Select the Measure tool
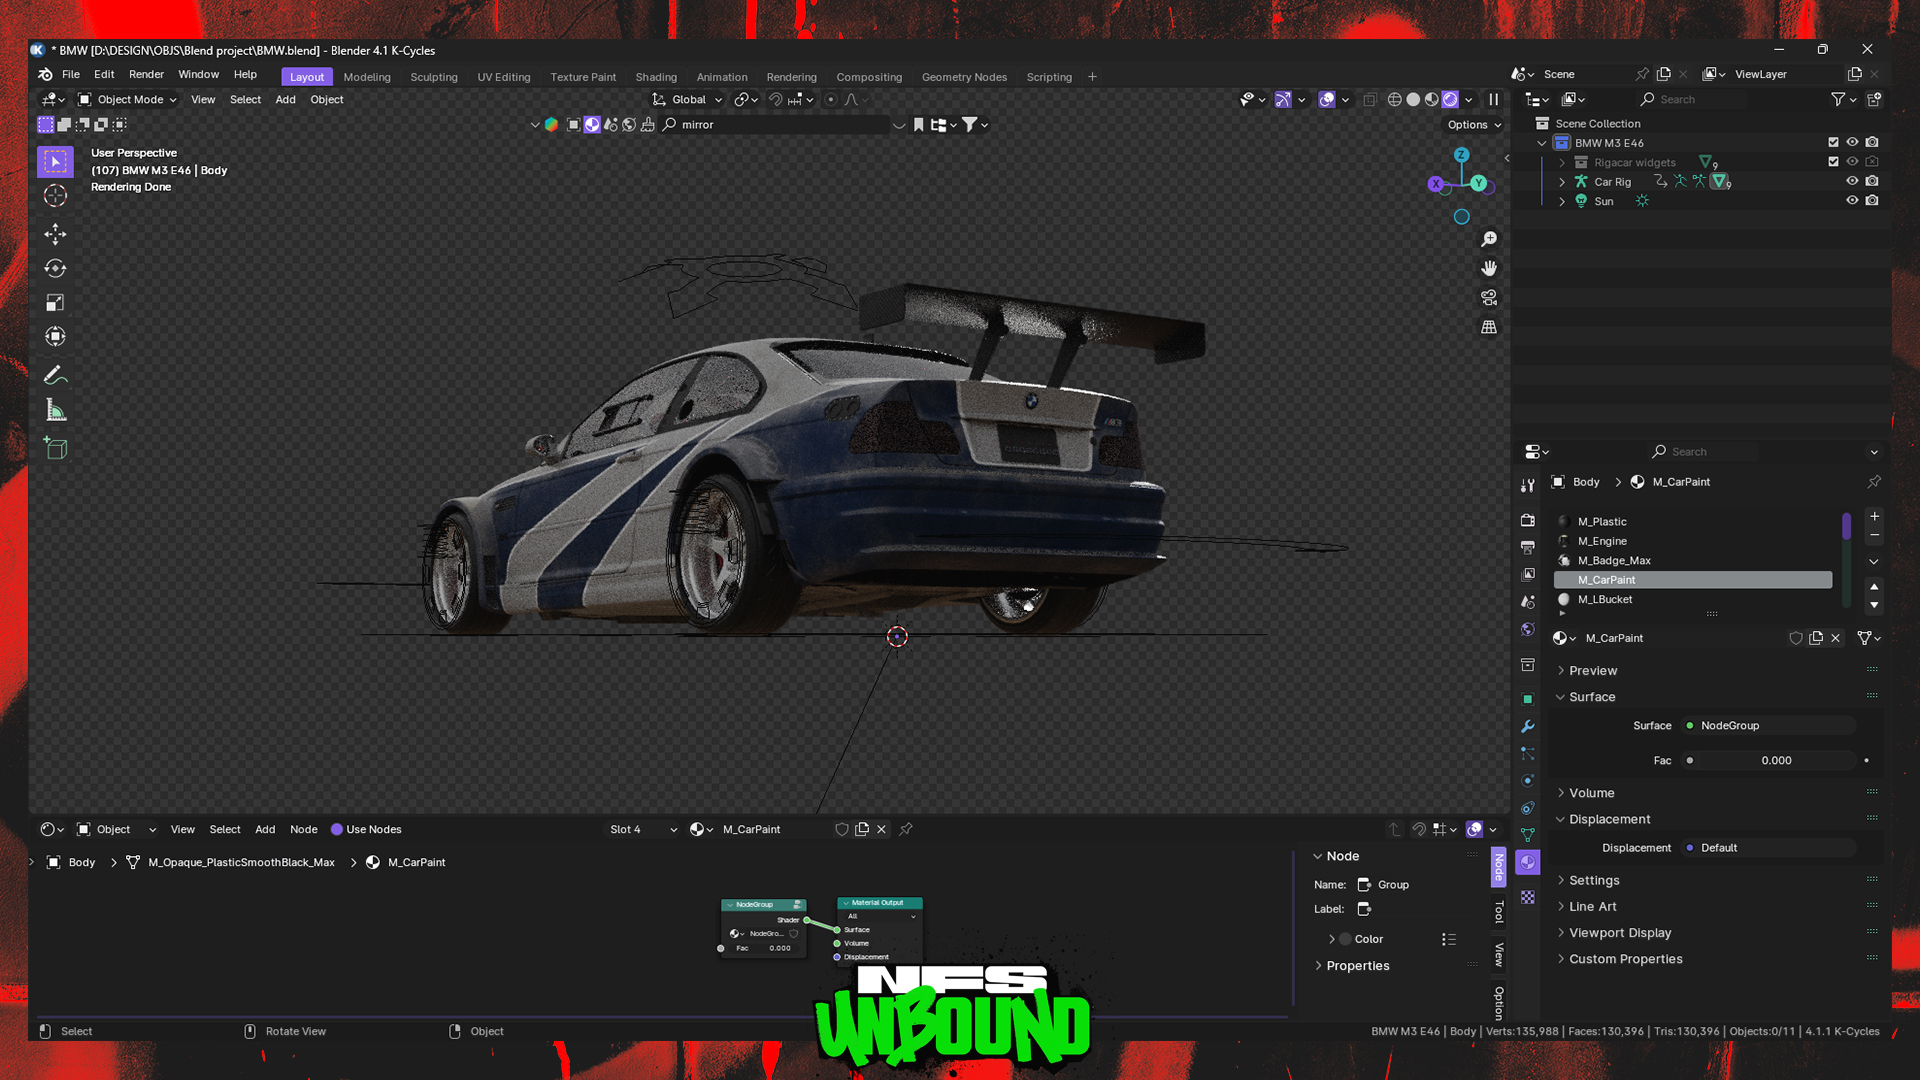The image size is (1920, 1080). coord(55,410)
